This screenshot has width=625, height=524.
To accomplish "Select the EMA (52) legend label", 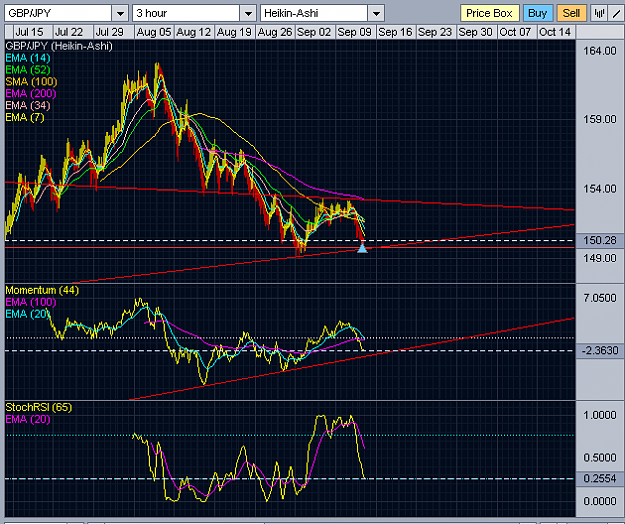I will [28, 70].
